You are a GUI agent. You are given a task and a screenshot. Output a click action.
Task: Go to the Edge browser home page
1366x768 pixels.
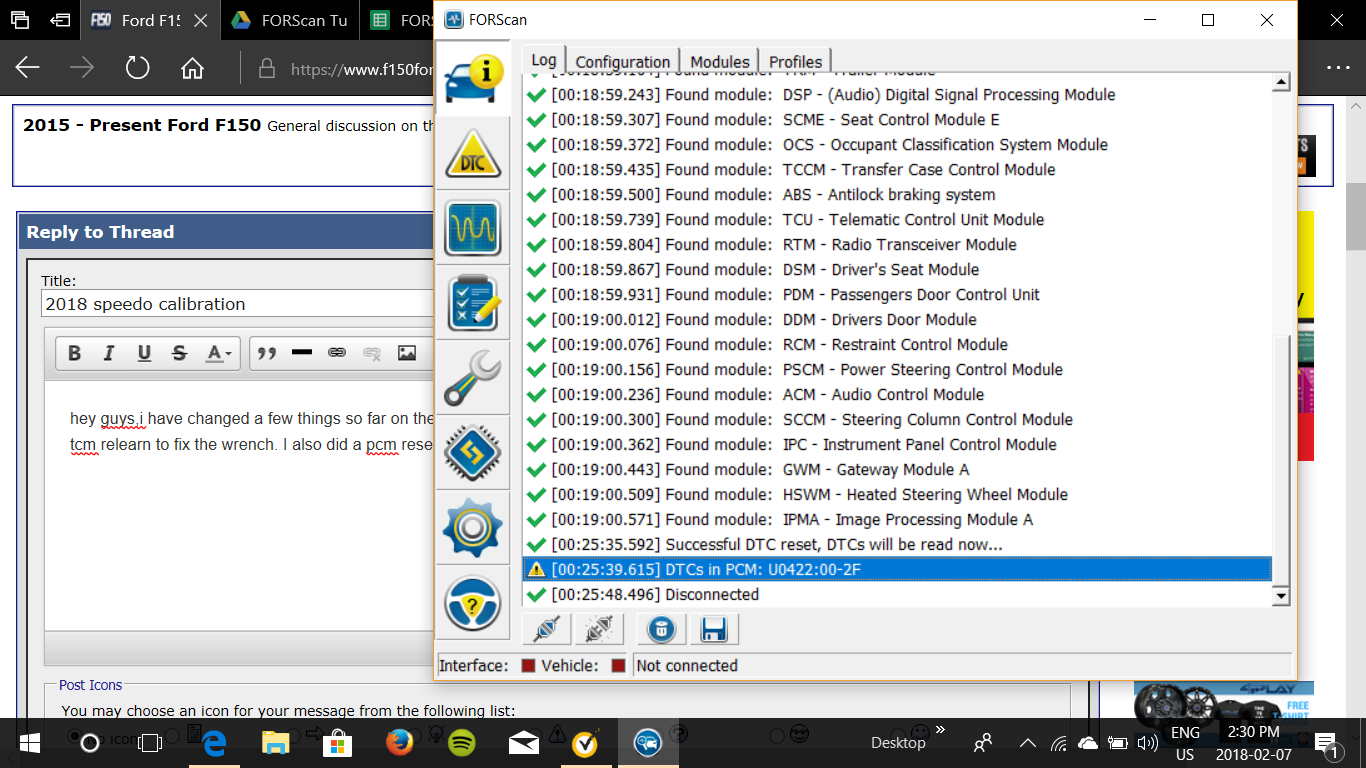click(x=192, y=68)
